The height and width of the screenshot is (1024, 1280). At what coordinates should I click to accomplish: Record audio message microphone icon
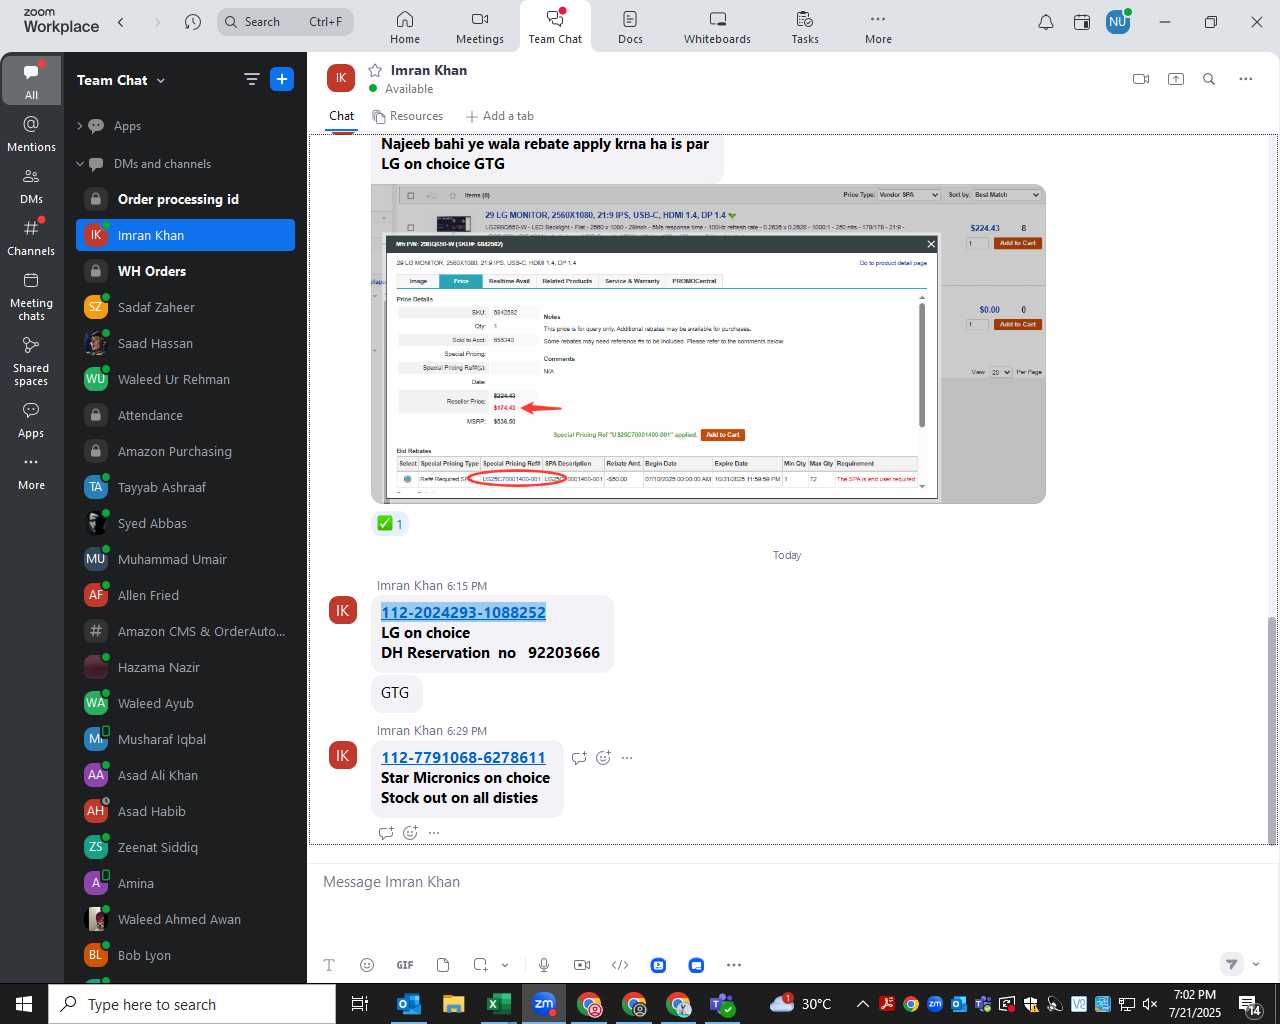click(544, 965)
